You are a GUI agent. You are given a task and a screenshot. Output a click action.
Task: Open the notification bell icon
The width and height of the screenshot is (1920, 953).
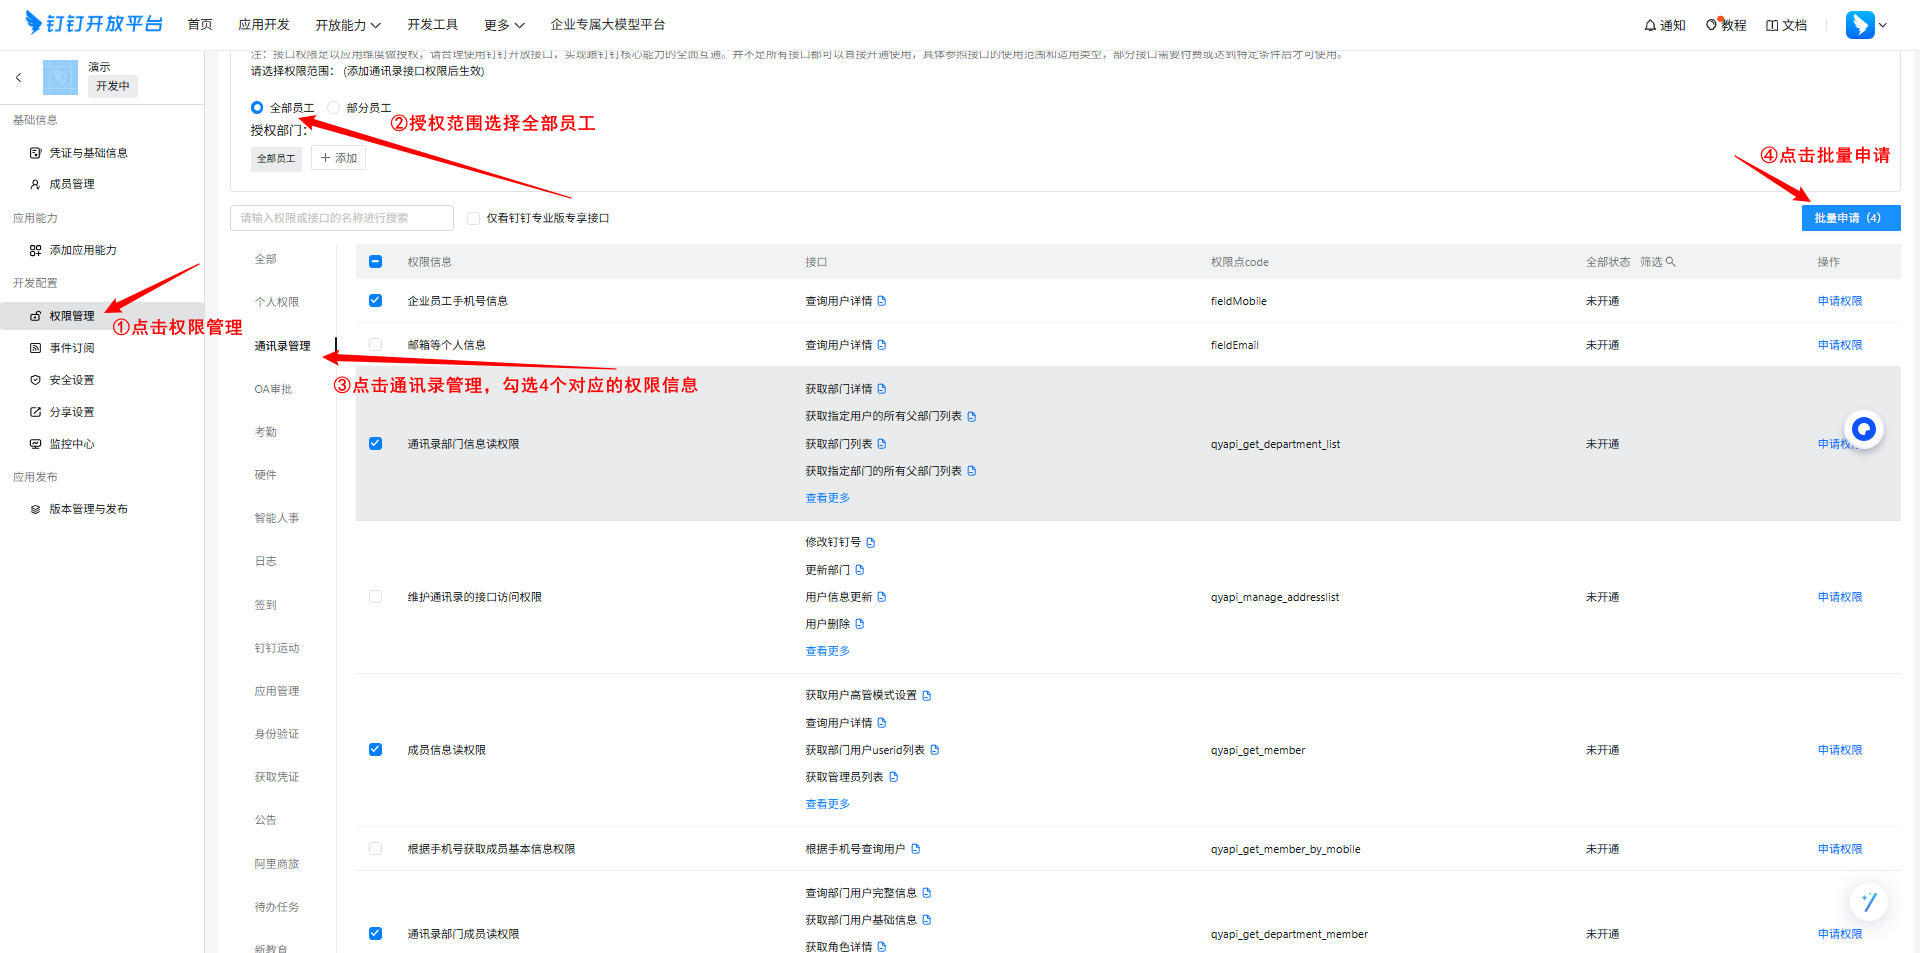coord(1650,25)
